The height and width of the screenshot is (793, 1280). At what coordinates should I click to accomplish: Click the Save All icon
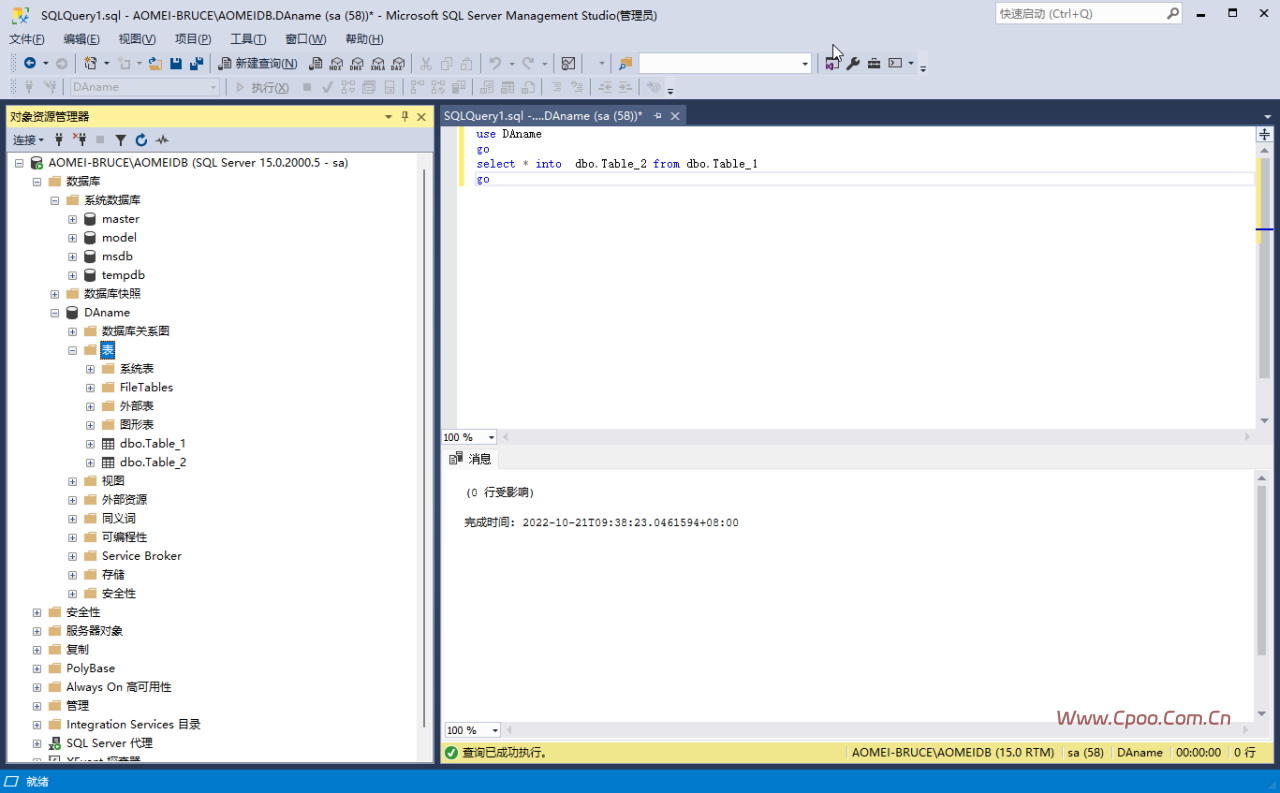click(196, 63)
